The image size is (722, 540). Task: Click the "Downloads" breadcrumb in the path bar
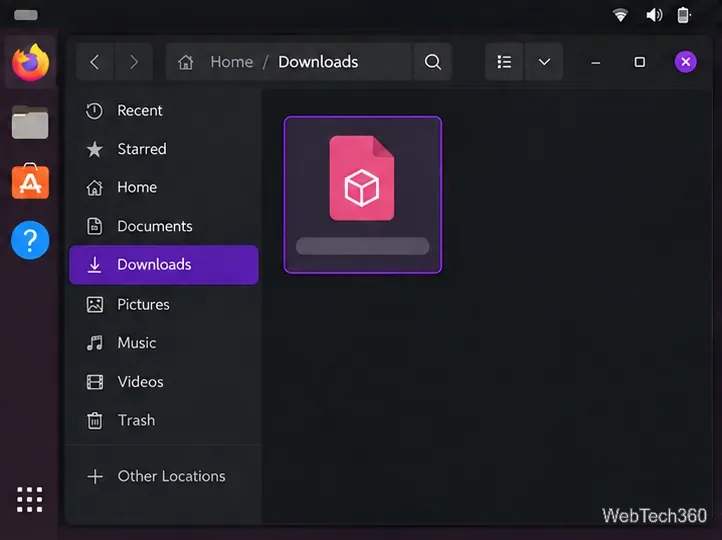(318, 62)
